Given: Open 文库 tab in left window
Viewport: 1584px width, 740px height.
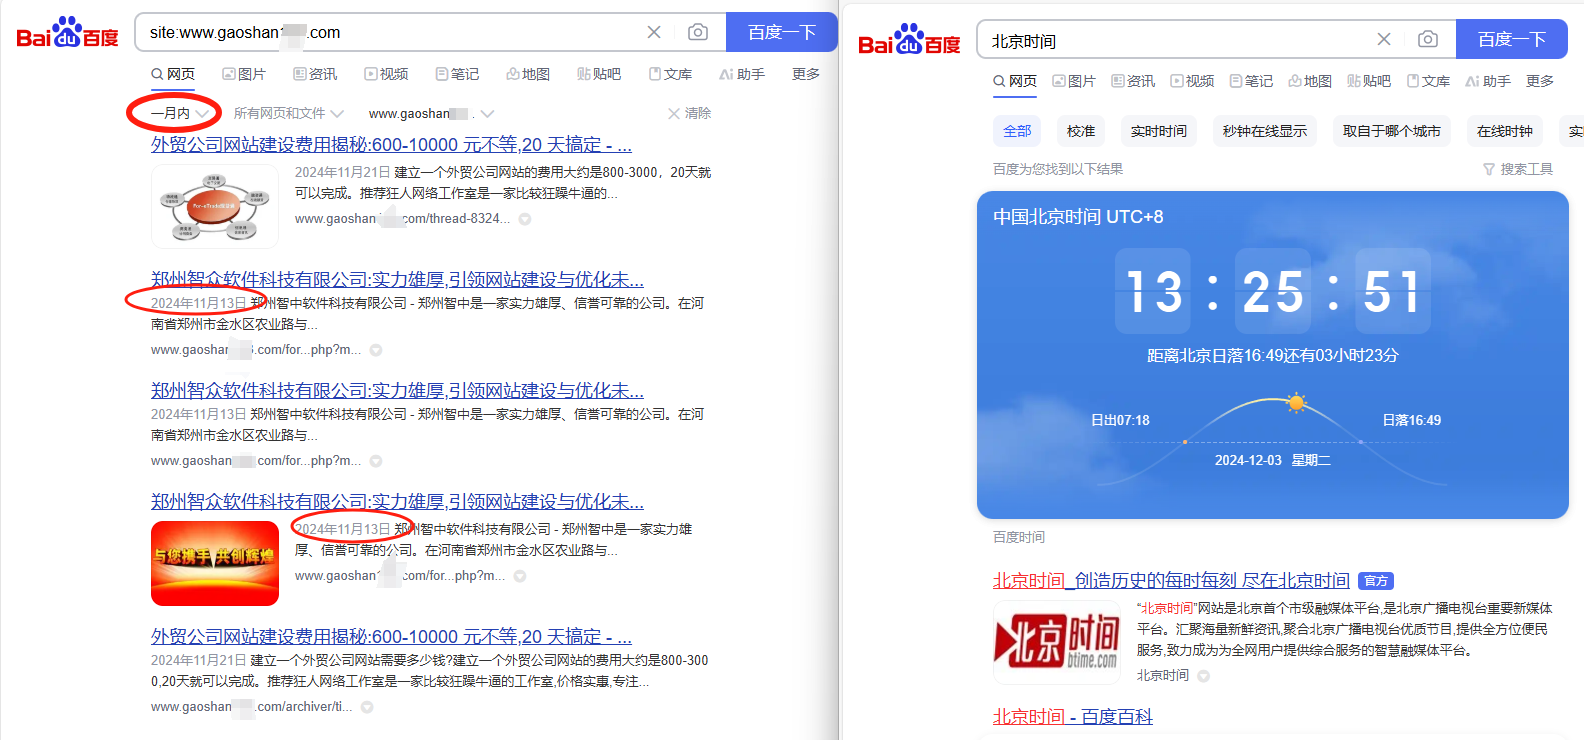Looking at the screenshot, I should [x=670, y=74].
